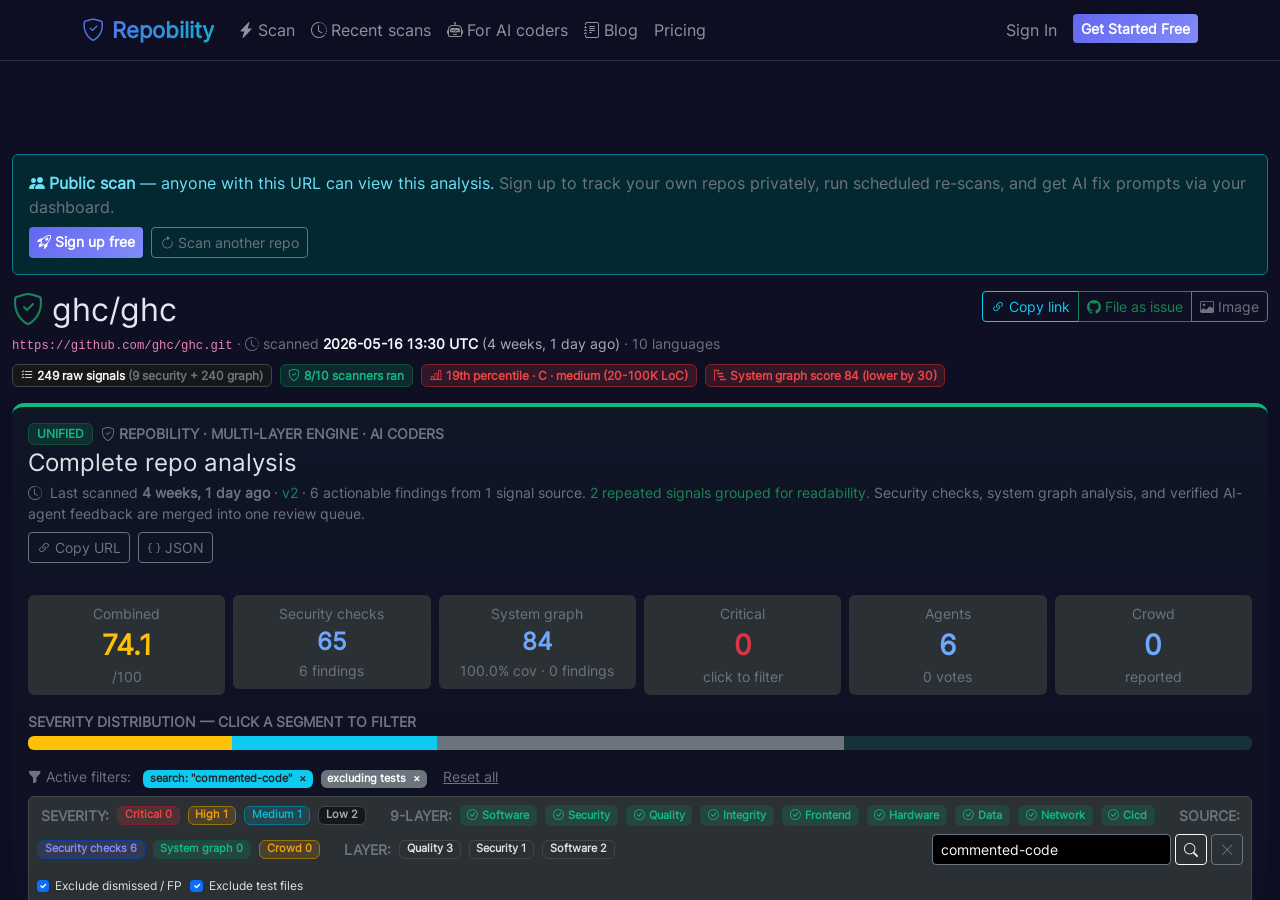Click the shield icon beside ghc/ghc
This screenshot has height=900, width=1280.
click(28, 309)
